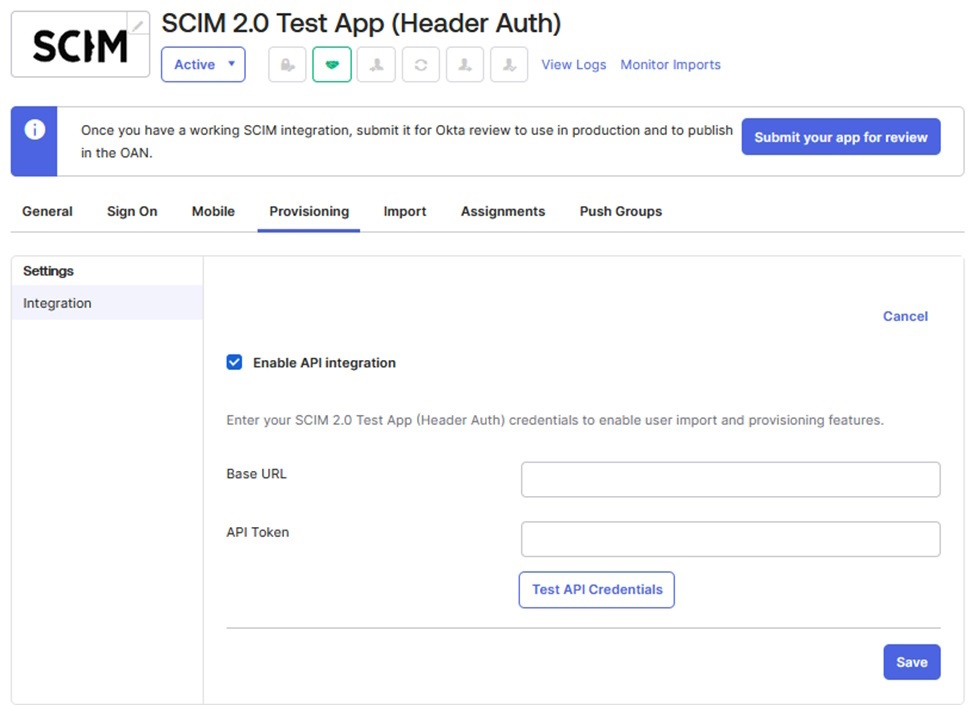Click the Base URL input field
The height and width of the screenshot is (705, 973).
tap(729, 479)
